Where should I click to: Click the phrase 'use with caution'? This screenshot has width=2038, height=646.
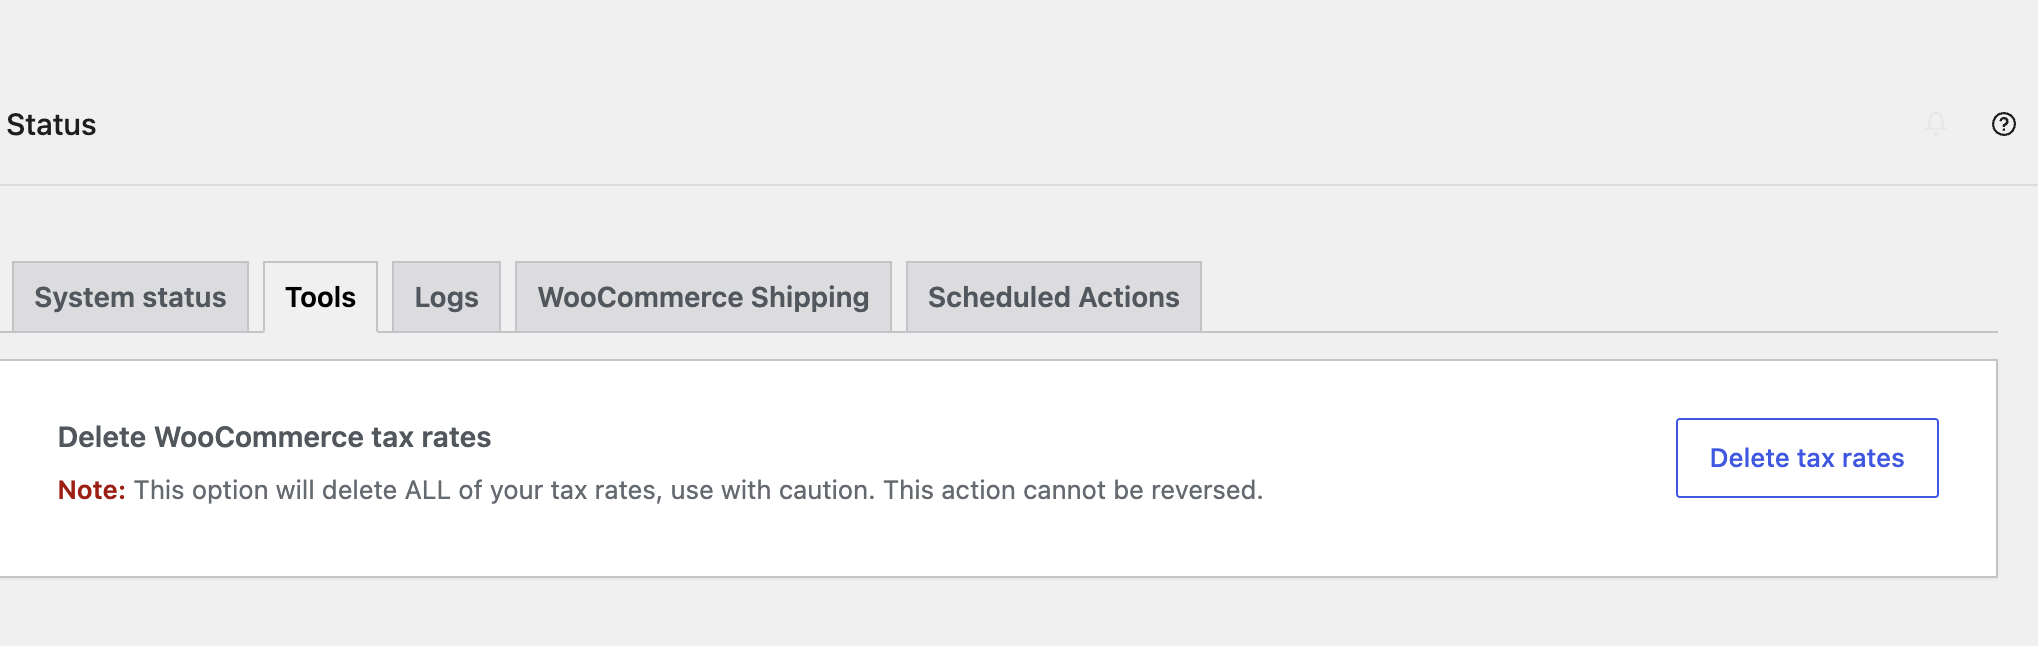coord(772,490)
